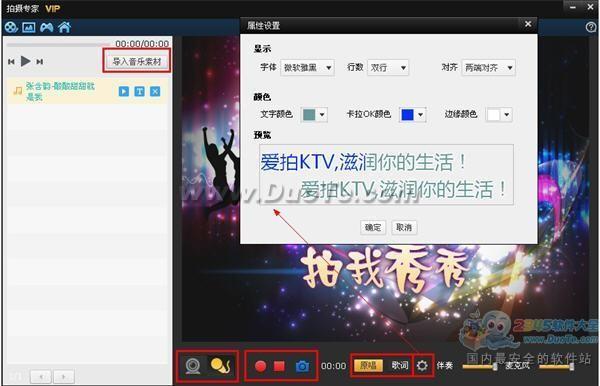
Task: Confirm settings with 确定 button
Action: pyautogui.click(x=373, y=228)
